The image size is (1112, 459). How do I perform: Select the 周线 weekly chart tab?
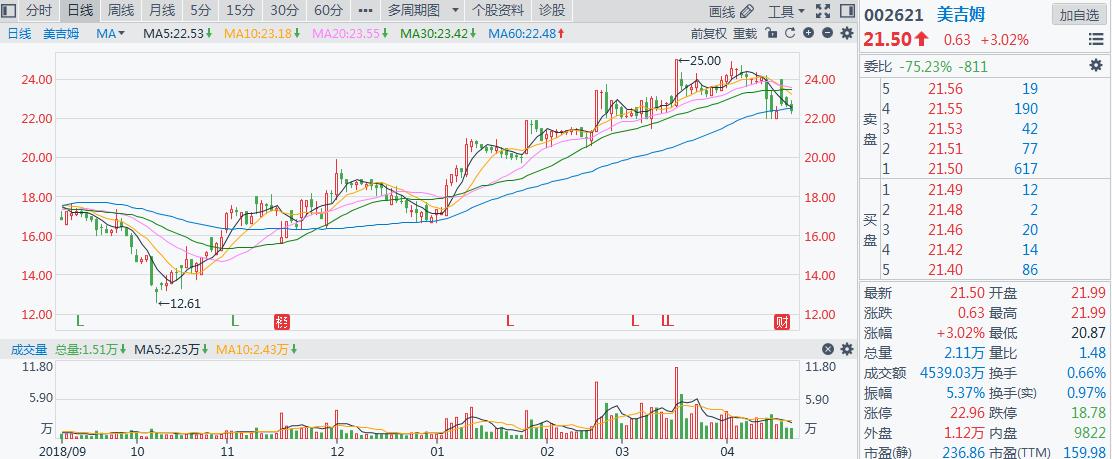[120, 11]
